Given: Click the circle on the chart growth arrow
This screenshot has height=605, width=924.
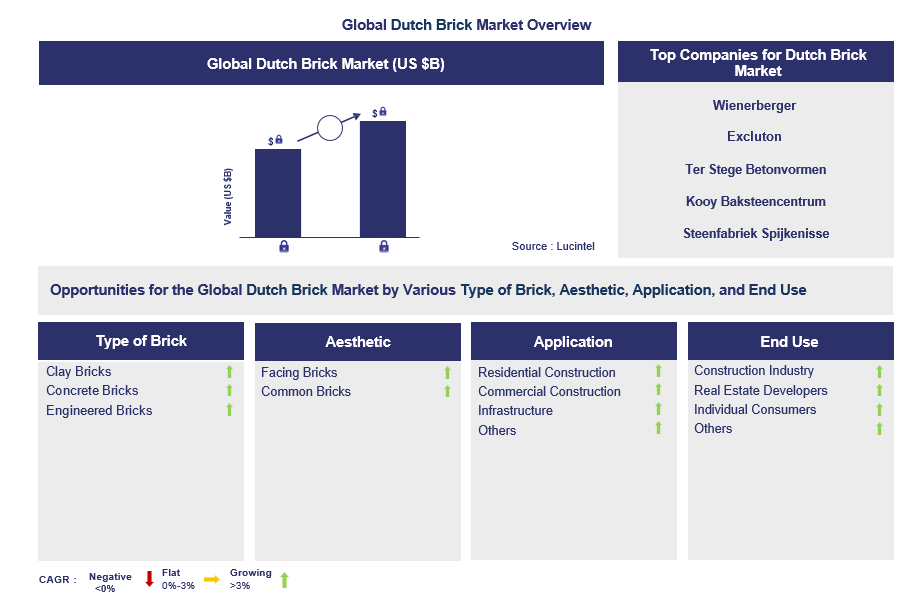Looking at the screenshot, I should coord(330,128).
